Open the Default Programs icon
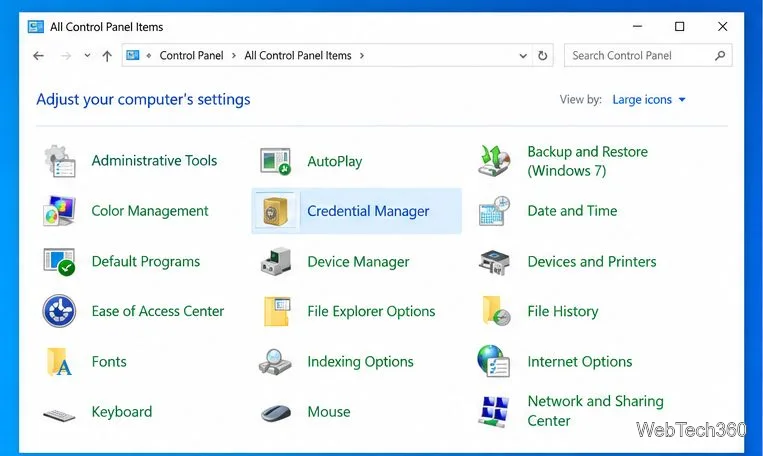This screenshot has height=456, width=763. [x=59, y=261]
